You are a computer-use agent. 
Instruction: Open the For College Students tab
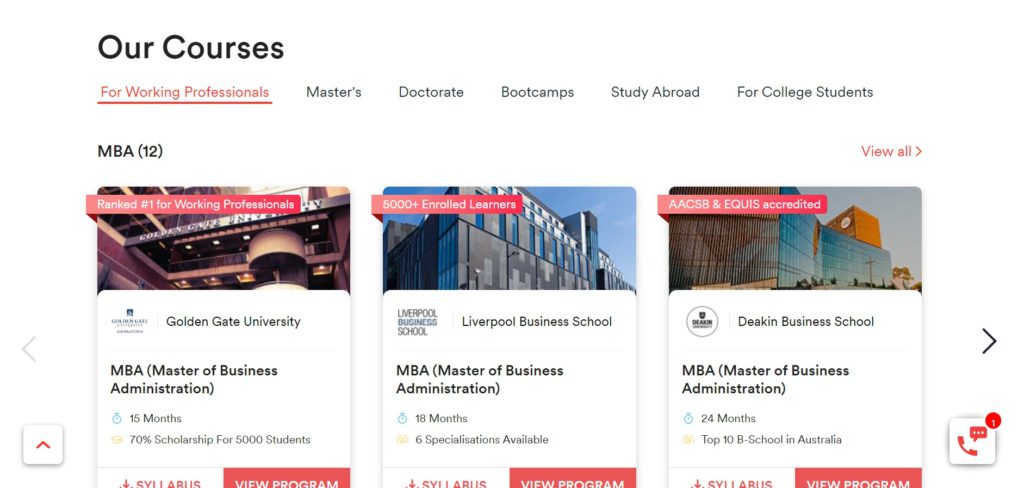[x=805, y=92]
